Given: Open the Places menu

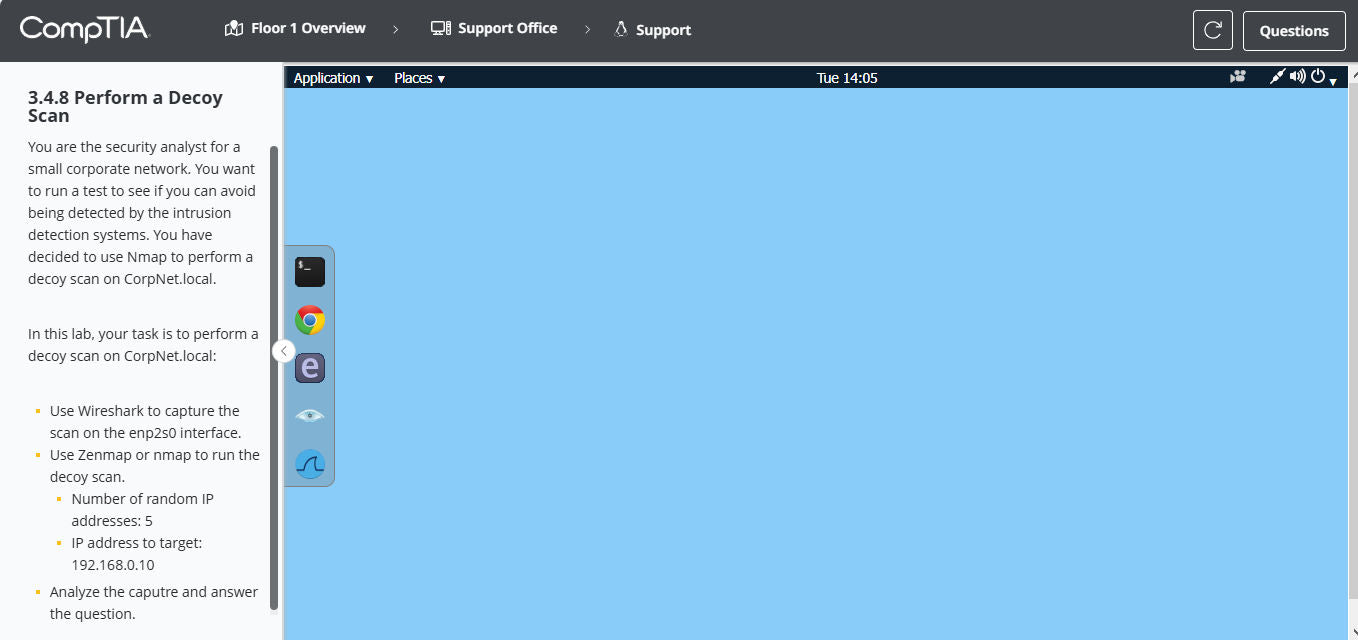Looking at the screenshot, I should point(417,77).
